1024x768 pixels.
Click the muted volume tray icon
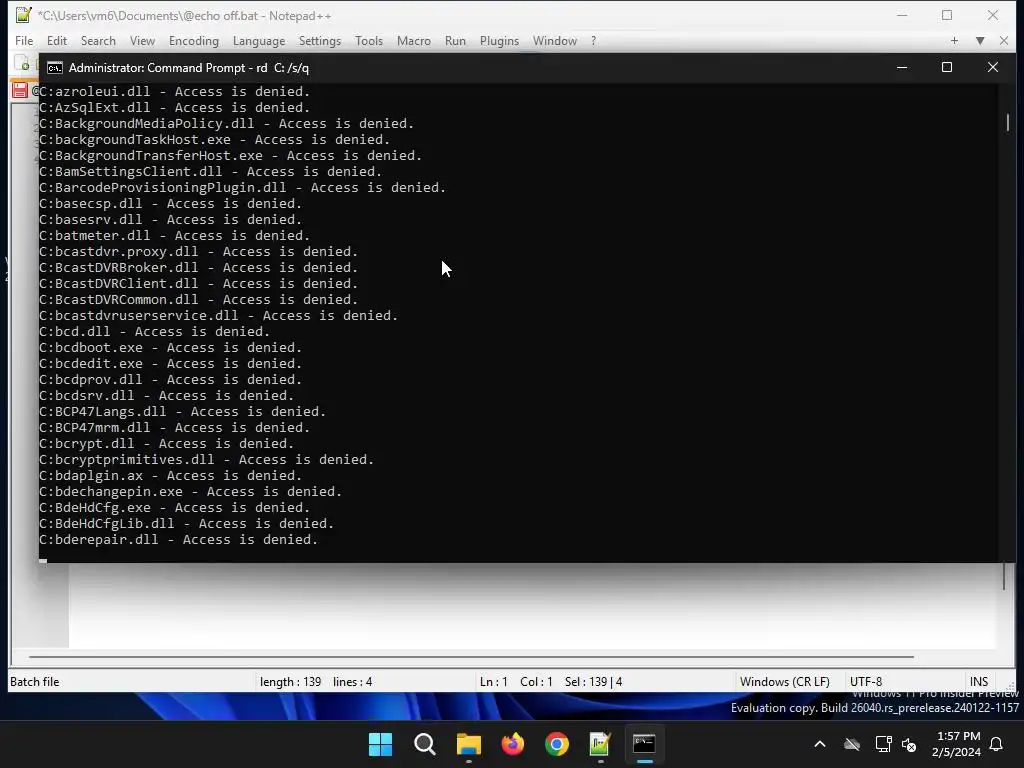pyautogui.click(x=908, y=744)
